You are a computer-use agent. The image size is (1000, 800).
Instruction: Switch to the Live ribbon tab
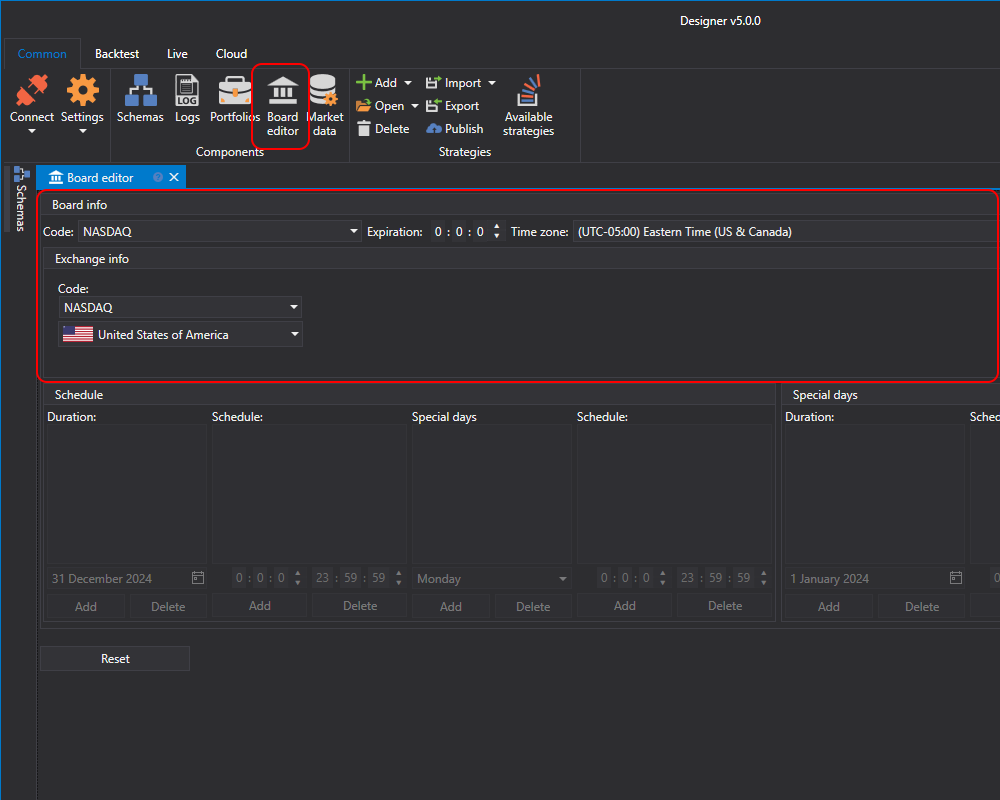tap(177, 54)
